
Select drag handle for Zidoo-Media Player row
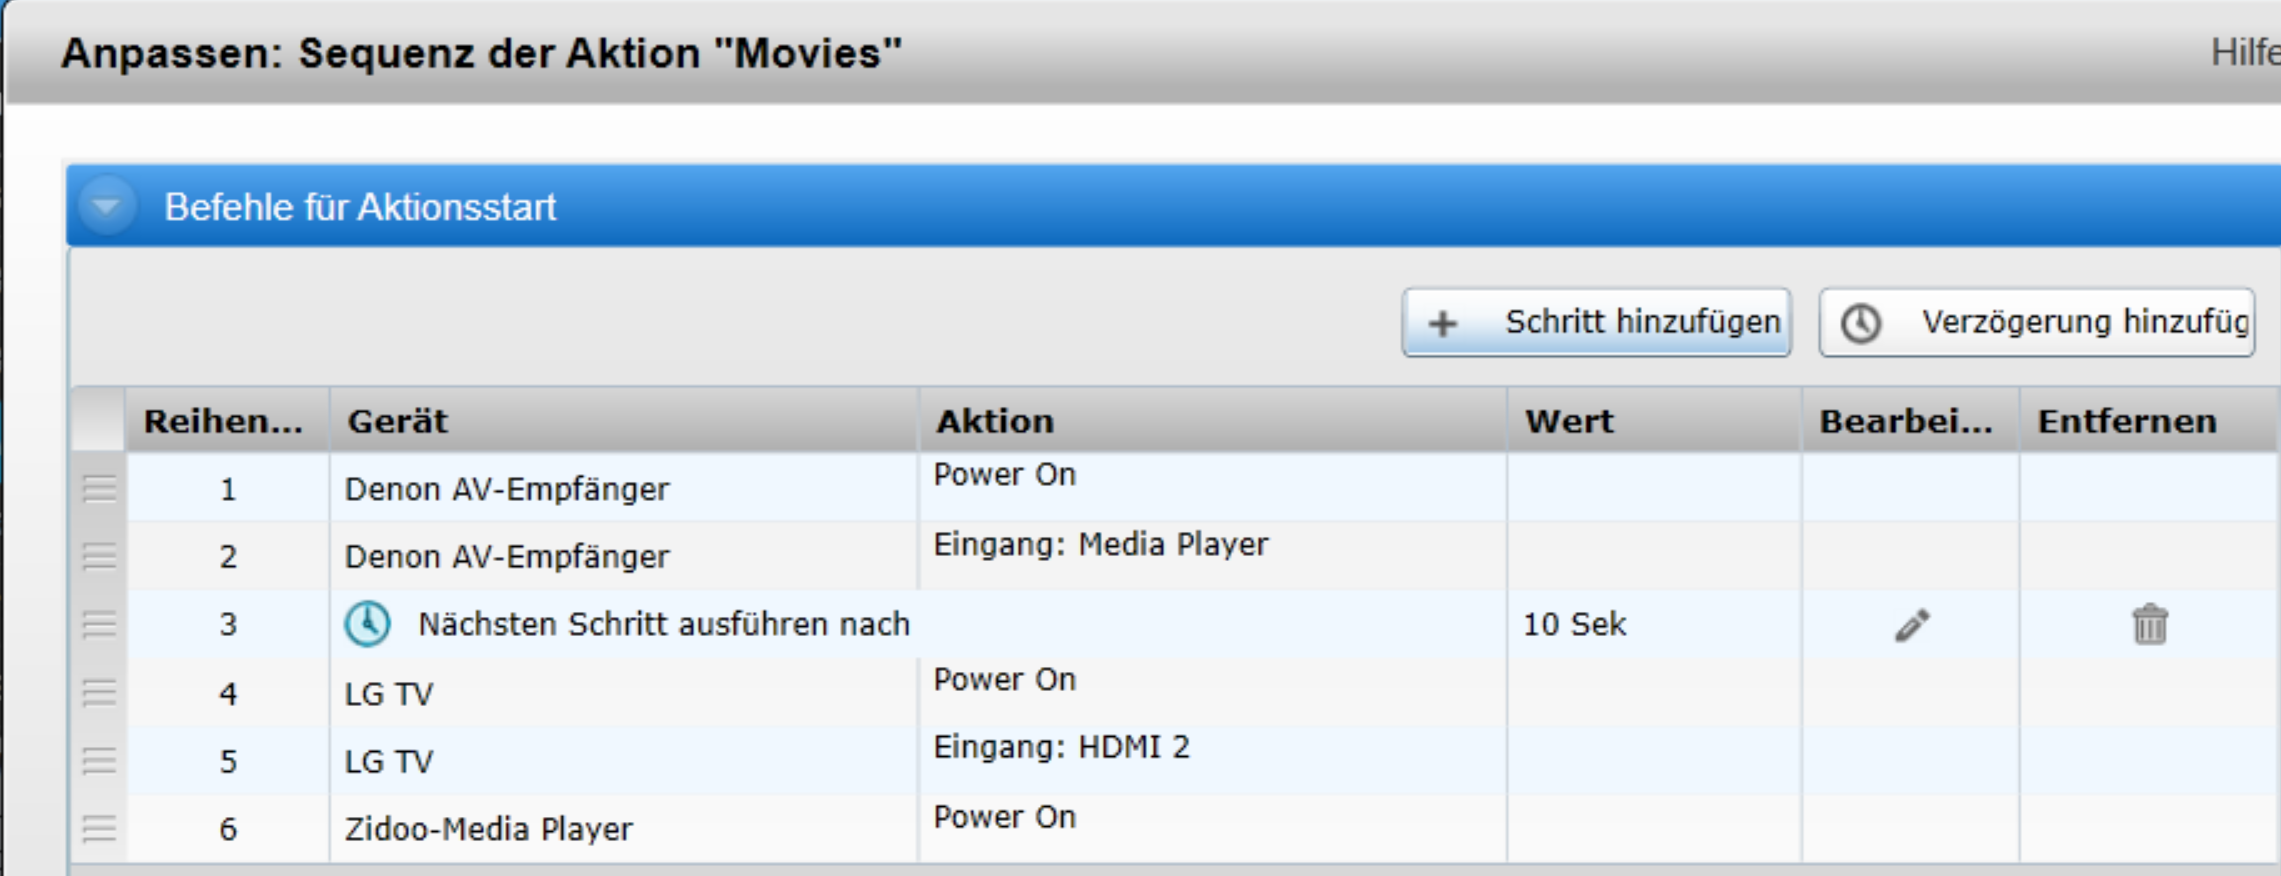(x=99, y=829)
